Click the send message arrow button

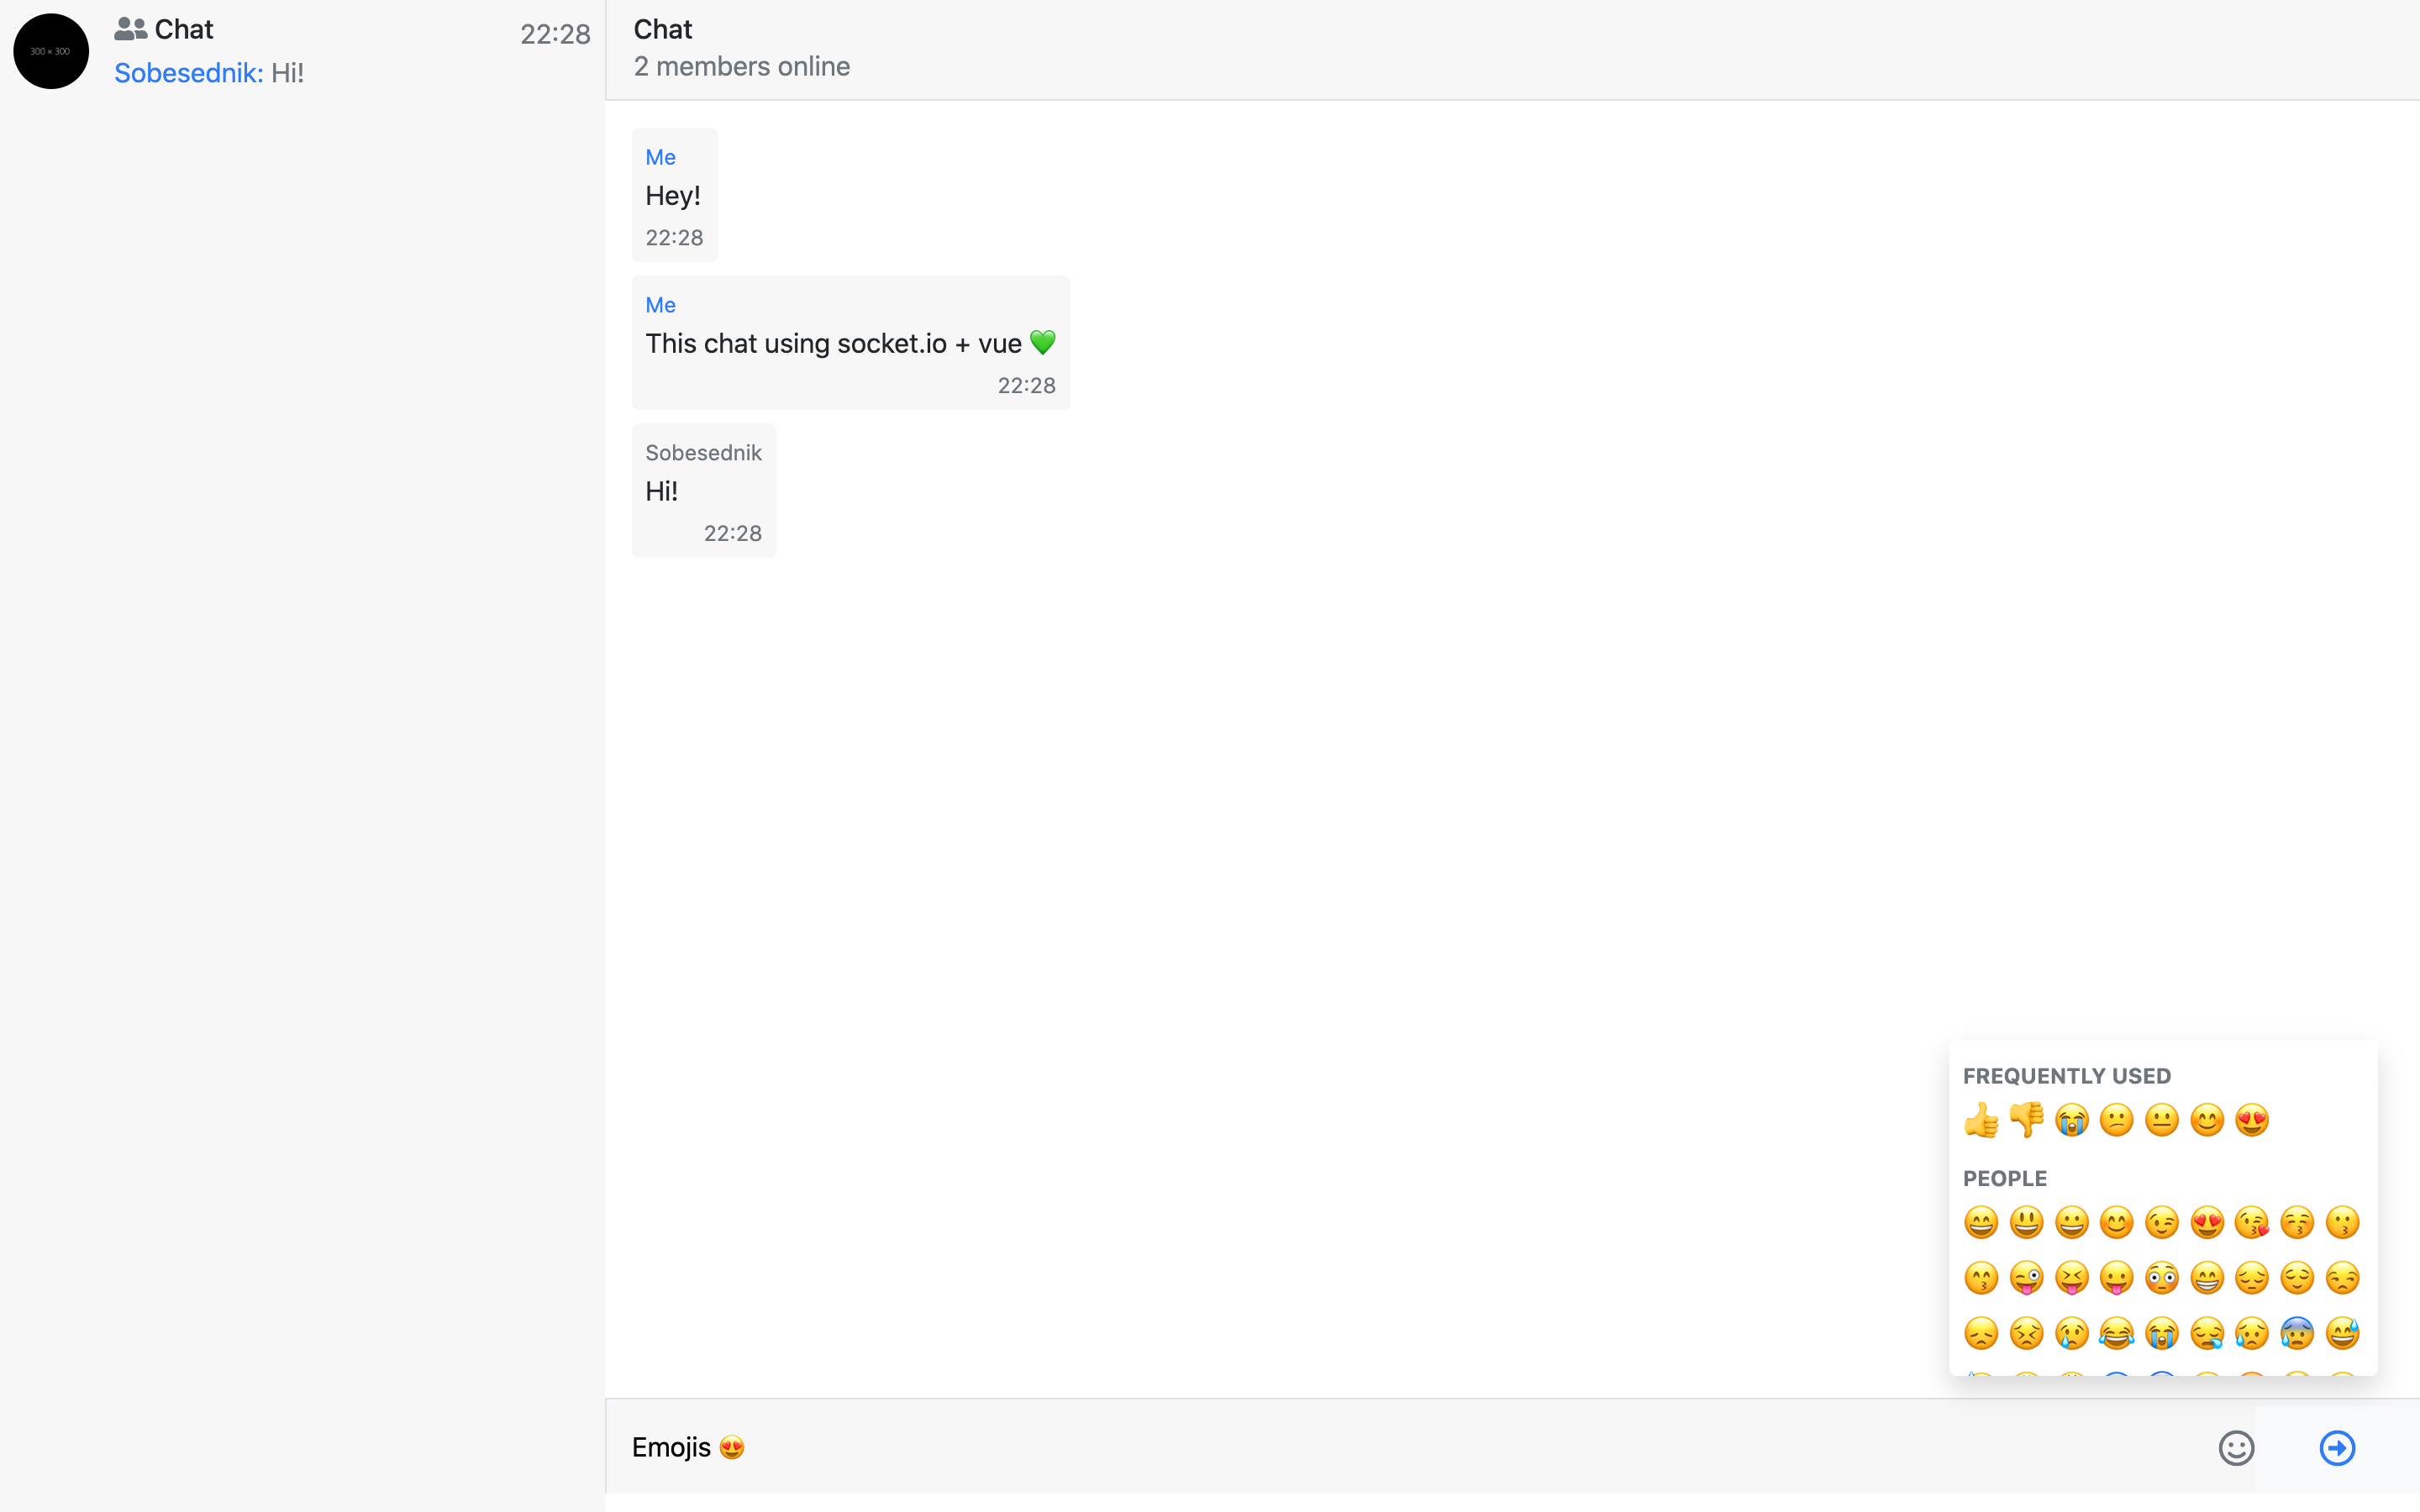pyautogui.click(x=2336, y=1447)
